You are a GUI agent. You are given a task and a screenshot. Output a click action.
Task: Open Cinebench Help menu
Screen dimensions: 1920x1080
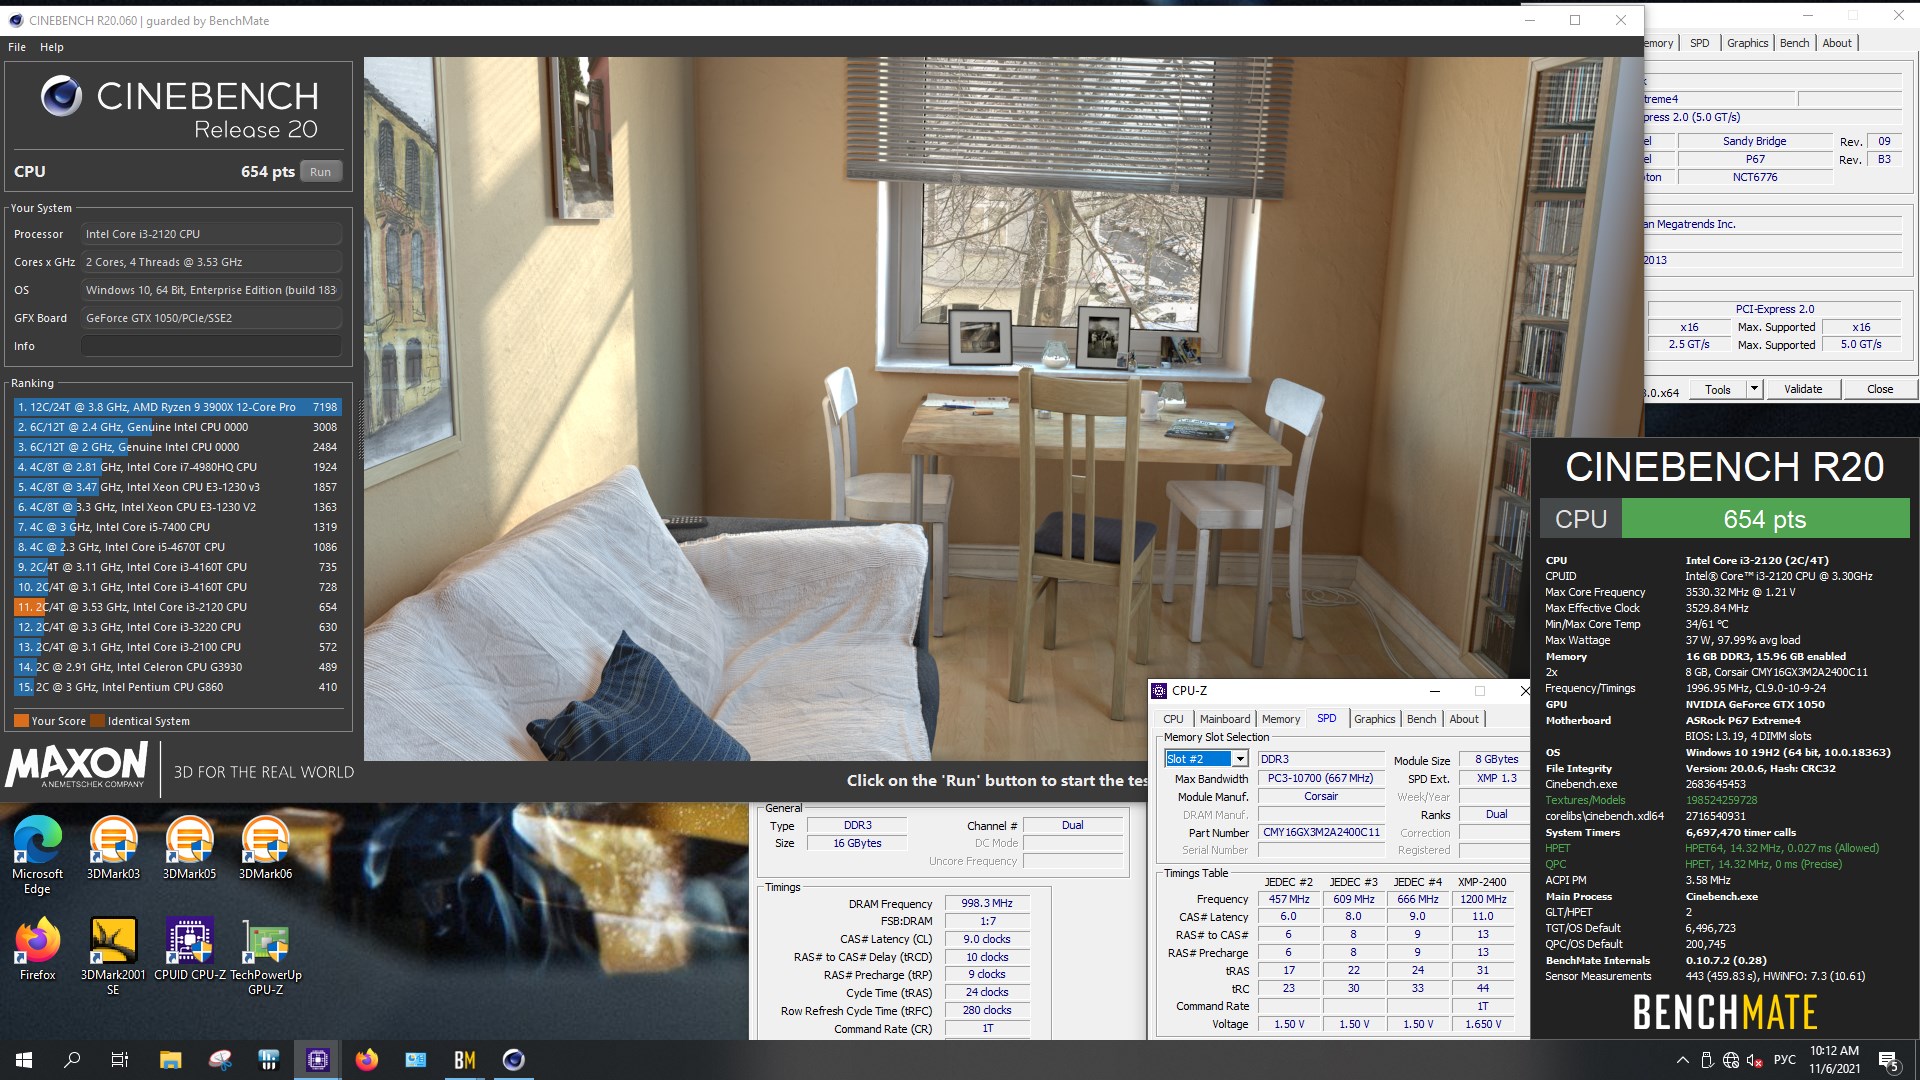tap(52, 47)
